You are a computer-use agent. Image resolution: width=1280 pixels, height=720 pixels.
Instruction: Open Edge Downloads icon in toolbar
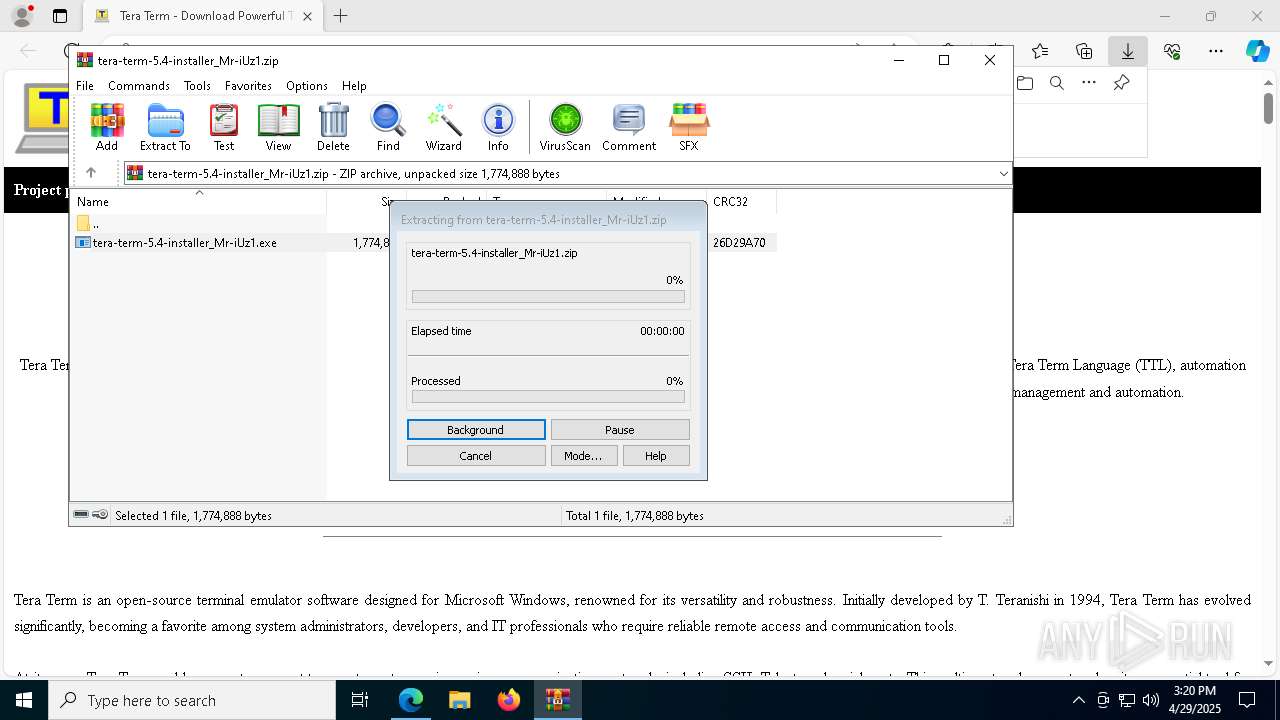point(1128,51)
